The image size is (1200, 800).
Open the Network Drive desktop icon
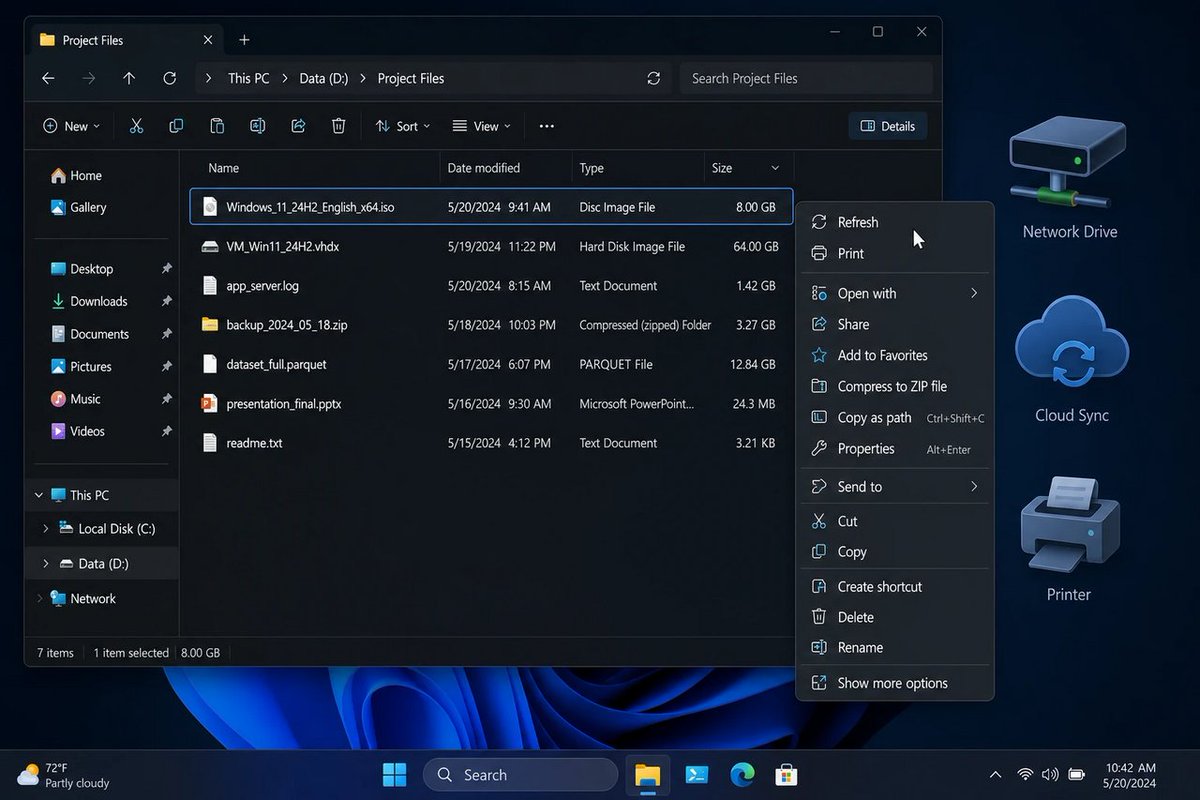[1069, 178]
